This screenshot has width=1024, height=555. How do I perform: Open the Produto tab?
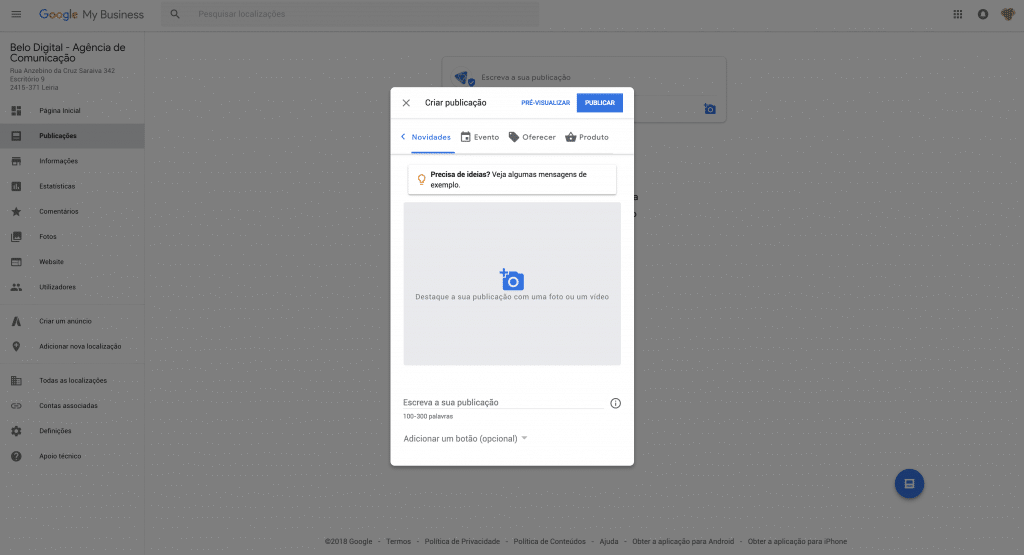tap(587, 137)
